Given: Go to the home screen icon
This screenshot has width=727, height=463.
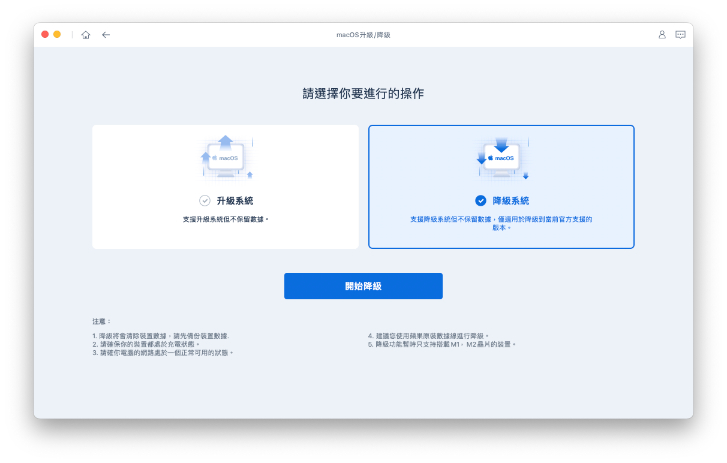Looking at the screenshot, I should (x=86, y=35).
